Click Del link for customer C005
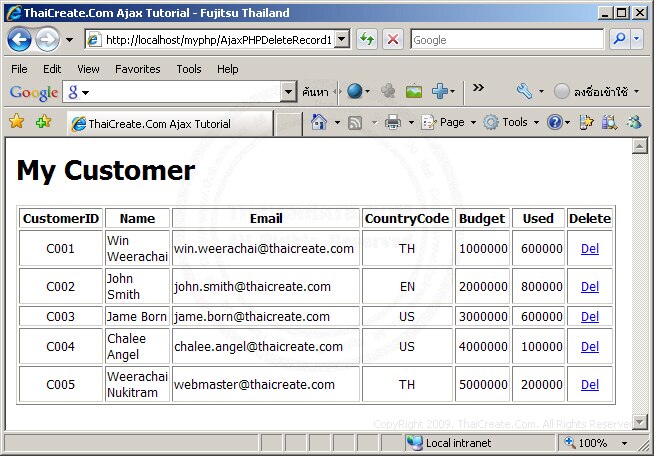 click(590, 385)
